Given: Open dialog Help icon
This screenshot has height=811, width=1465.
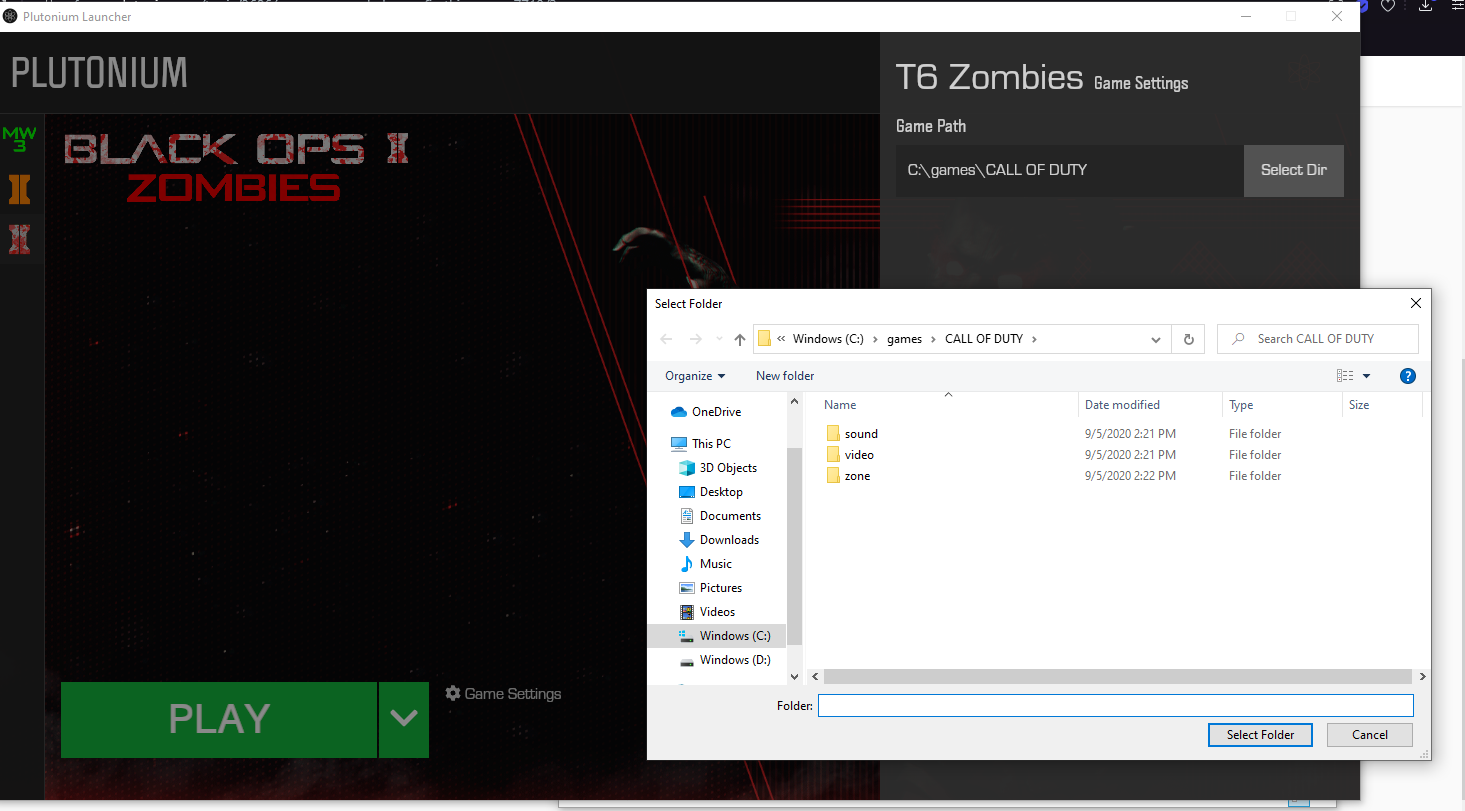Looking at the screenshot, I should 1408,376.
